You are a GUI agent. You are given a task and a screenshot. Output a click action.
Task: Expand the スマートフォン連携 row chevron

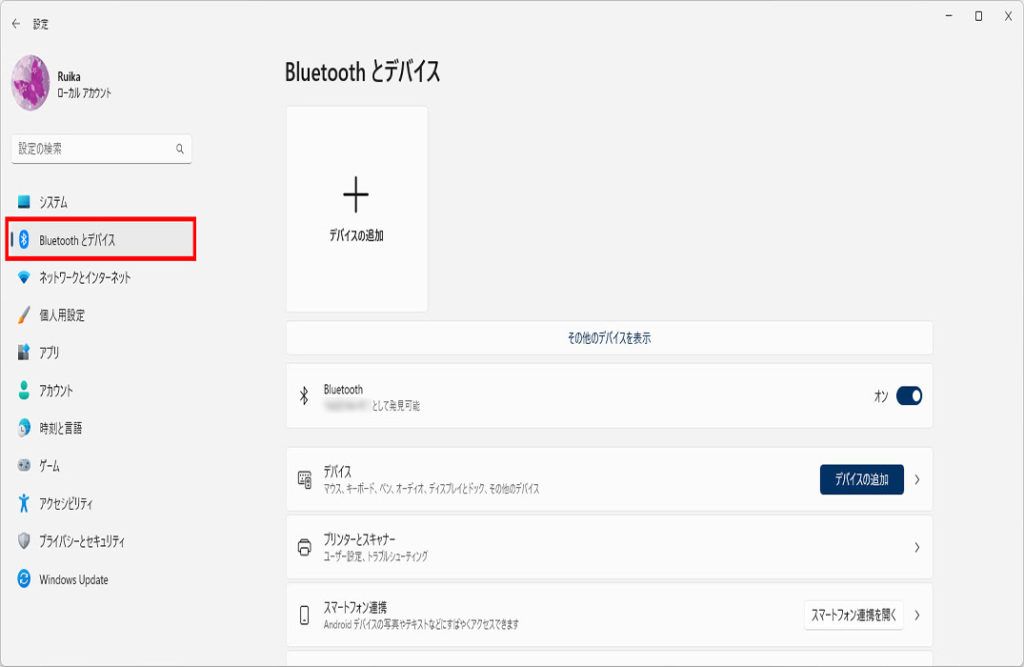tap(917, 616)
